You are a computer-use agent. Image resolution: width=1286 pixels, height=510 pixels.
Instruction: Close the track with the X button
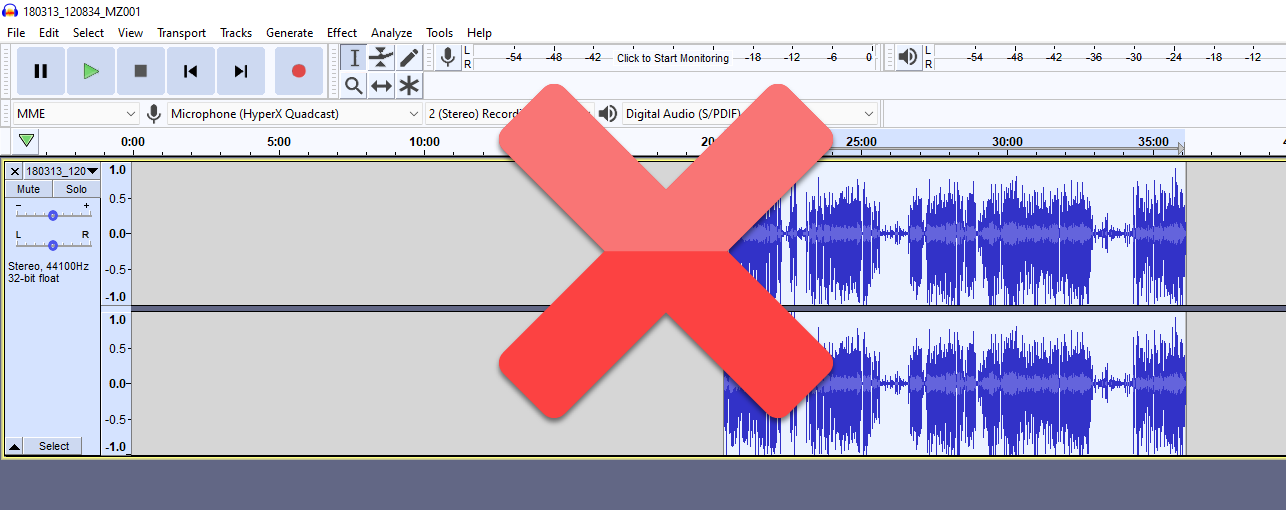coord(15,171)
